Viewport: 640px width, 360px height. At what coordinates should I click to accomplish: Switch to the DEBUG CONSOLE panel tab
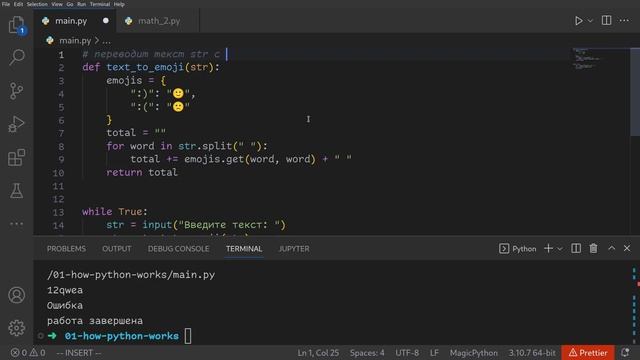pos(178,249)
